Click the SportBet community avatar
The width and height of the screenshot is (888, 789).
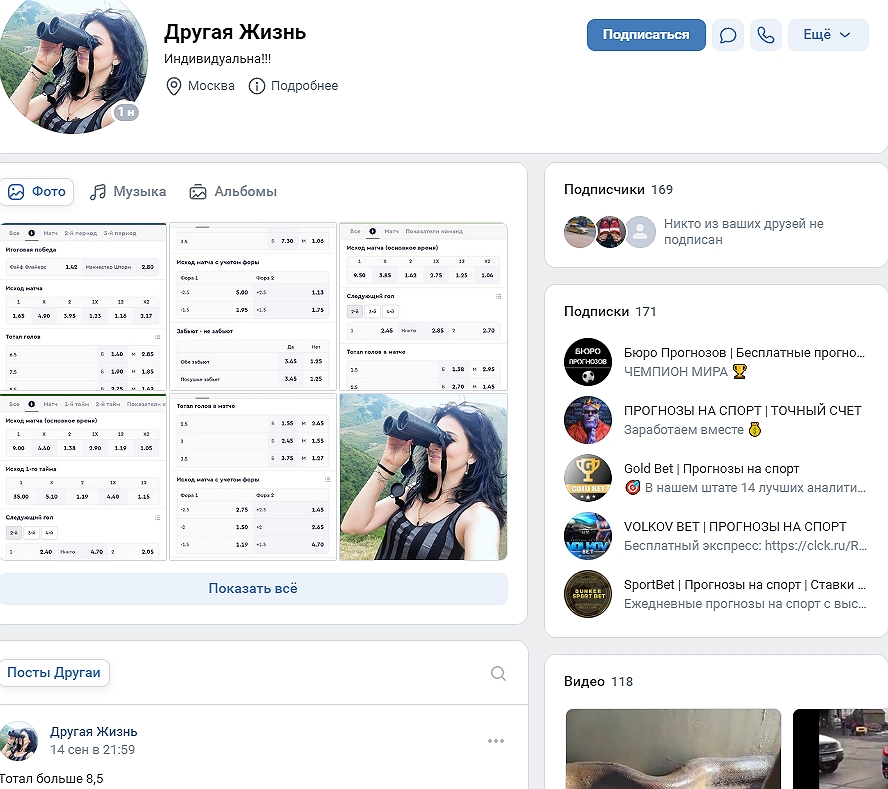[587, 594]
